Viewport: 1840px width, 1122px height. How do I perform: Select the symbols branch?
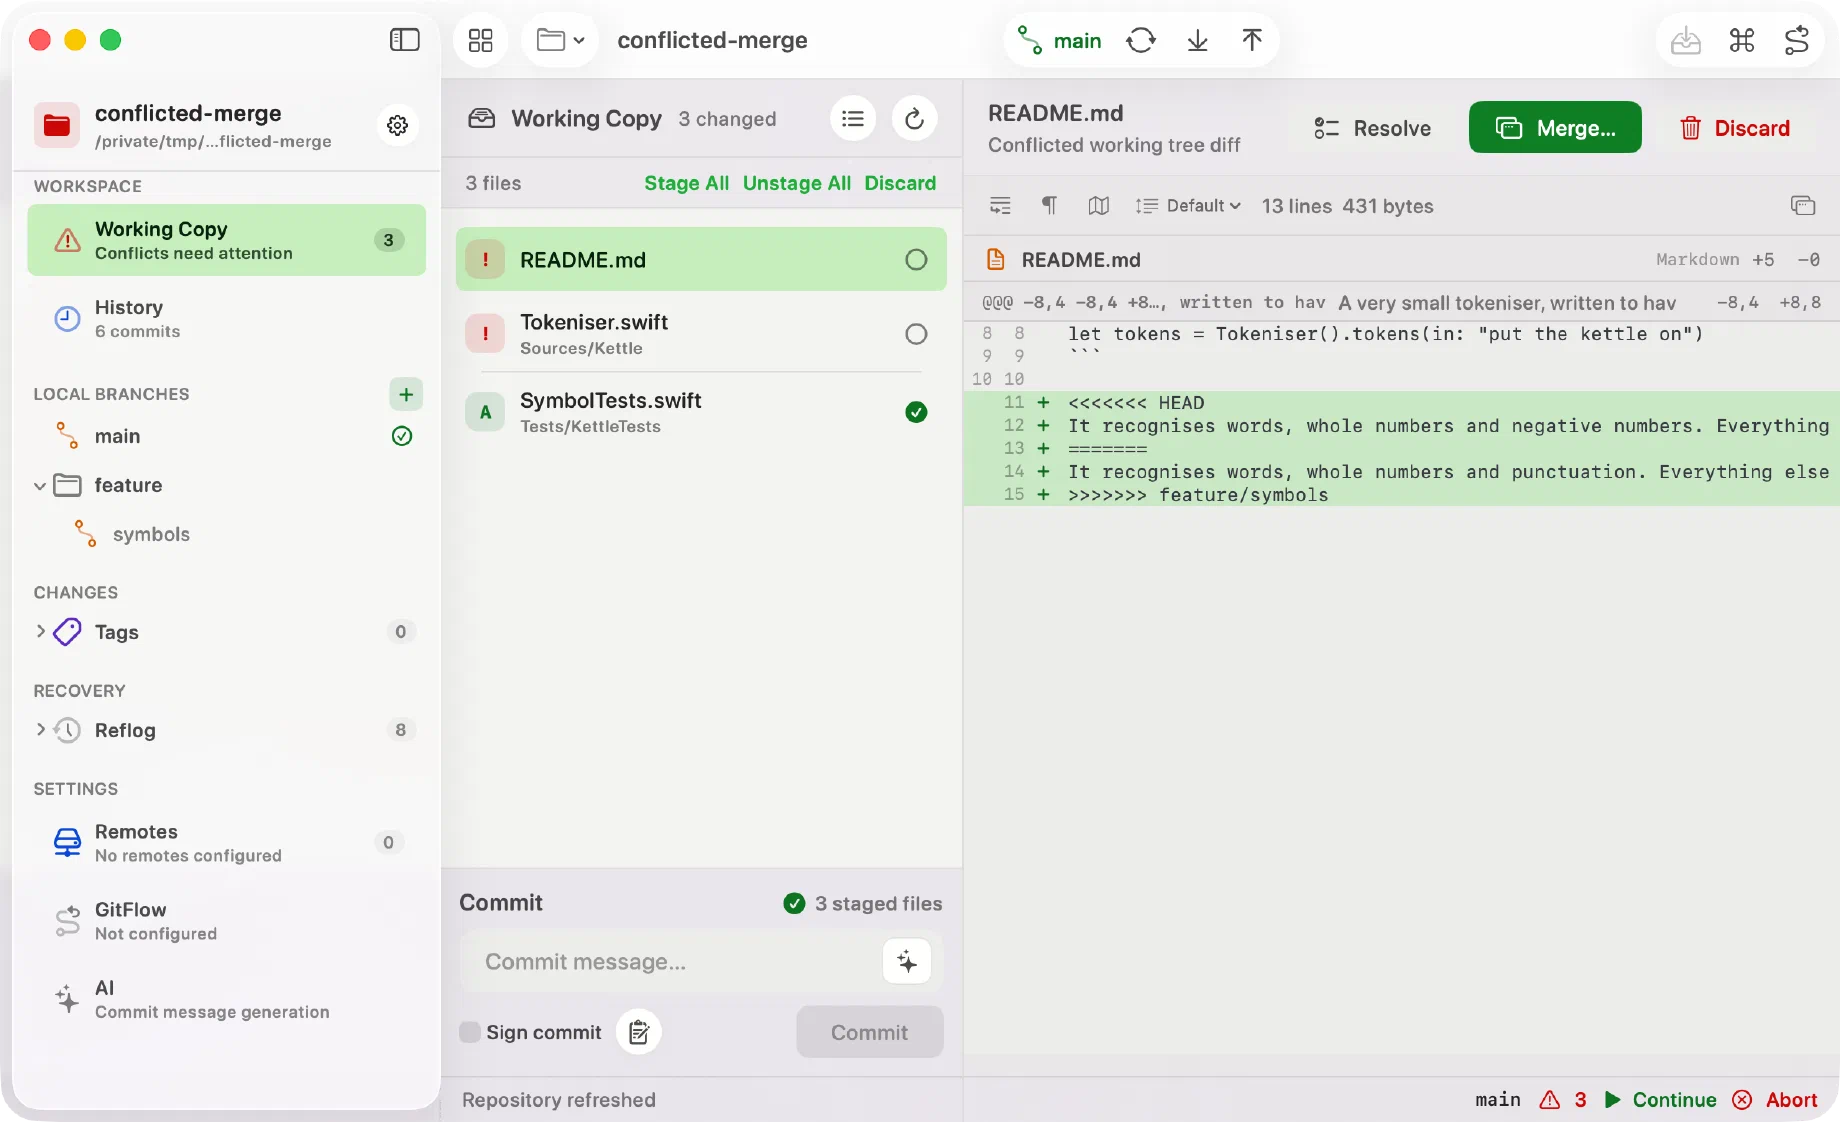point(151,534)
